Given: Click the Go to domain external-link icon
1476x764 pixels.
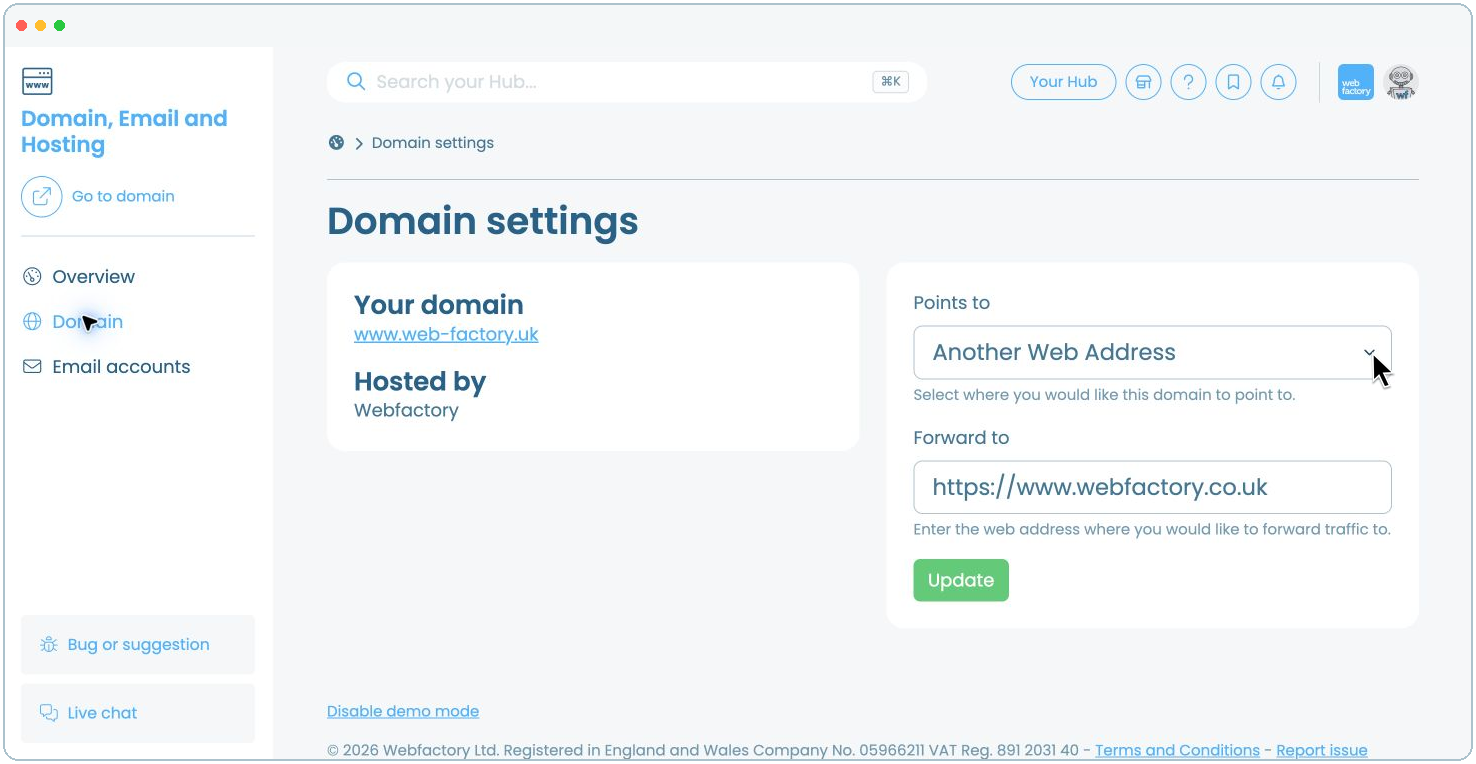Looking at the screenshot, I should click(x=41, y=196).
